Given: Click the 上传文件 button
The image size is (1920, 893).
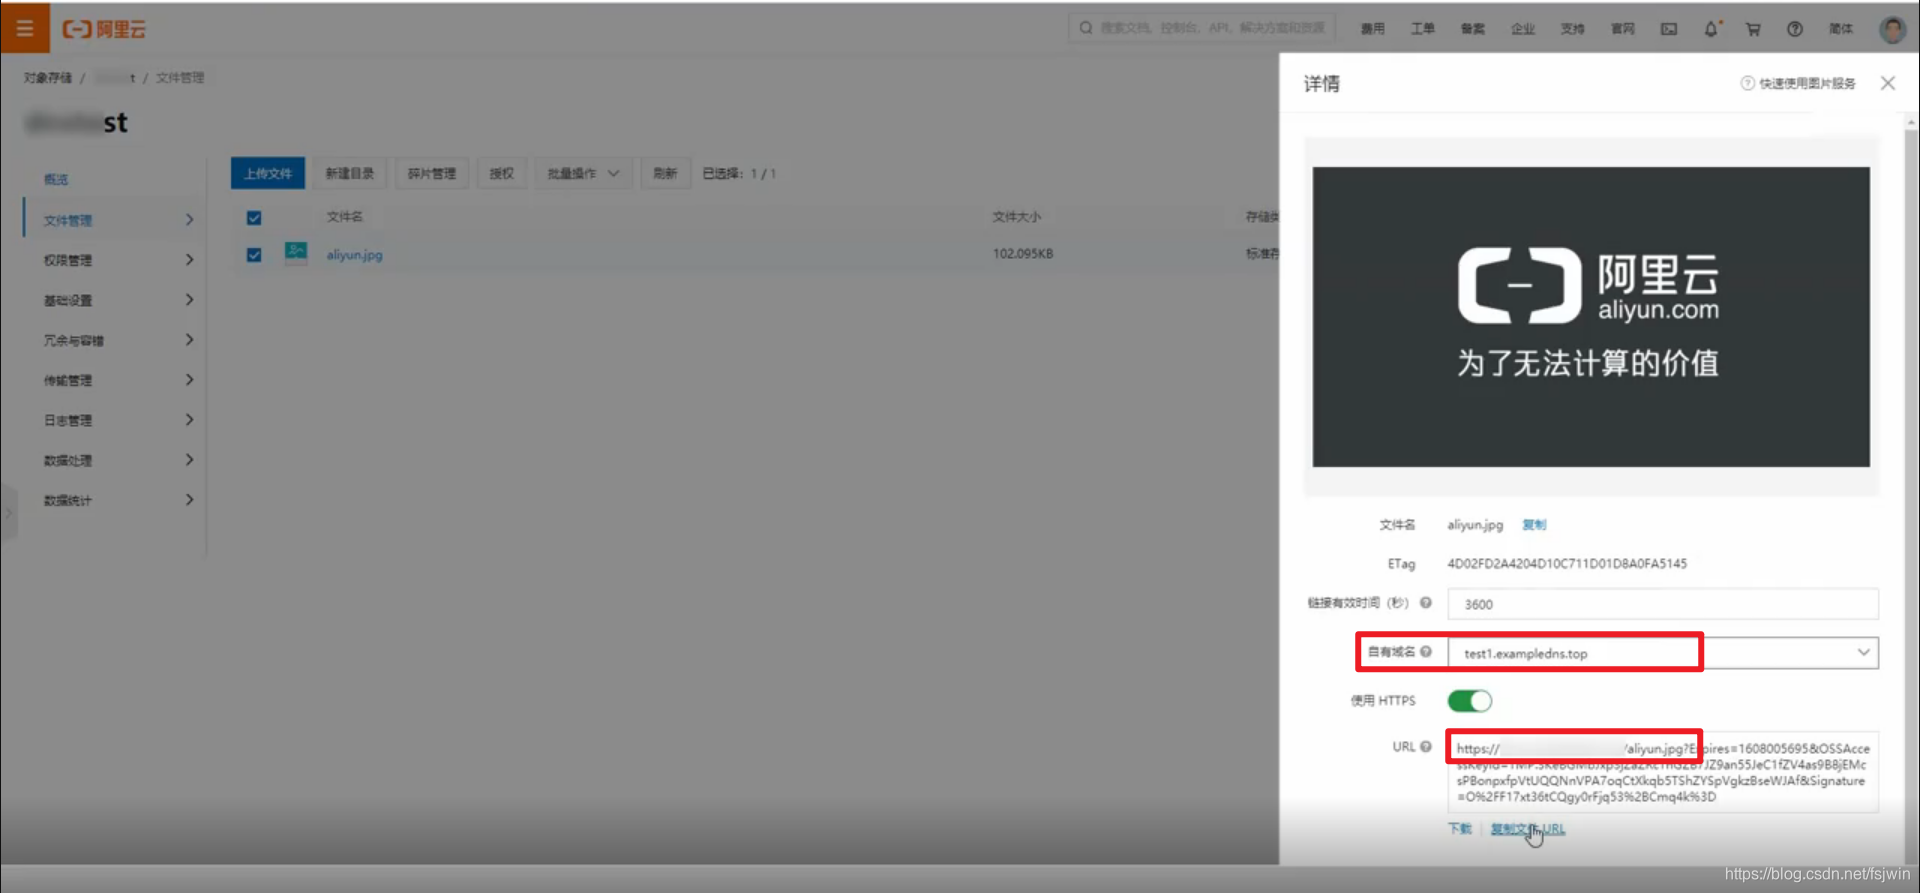Looking at the screenshot, I should (x=268, y=173).
